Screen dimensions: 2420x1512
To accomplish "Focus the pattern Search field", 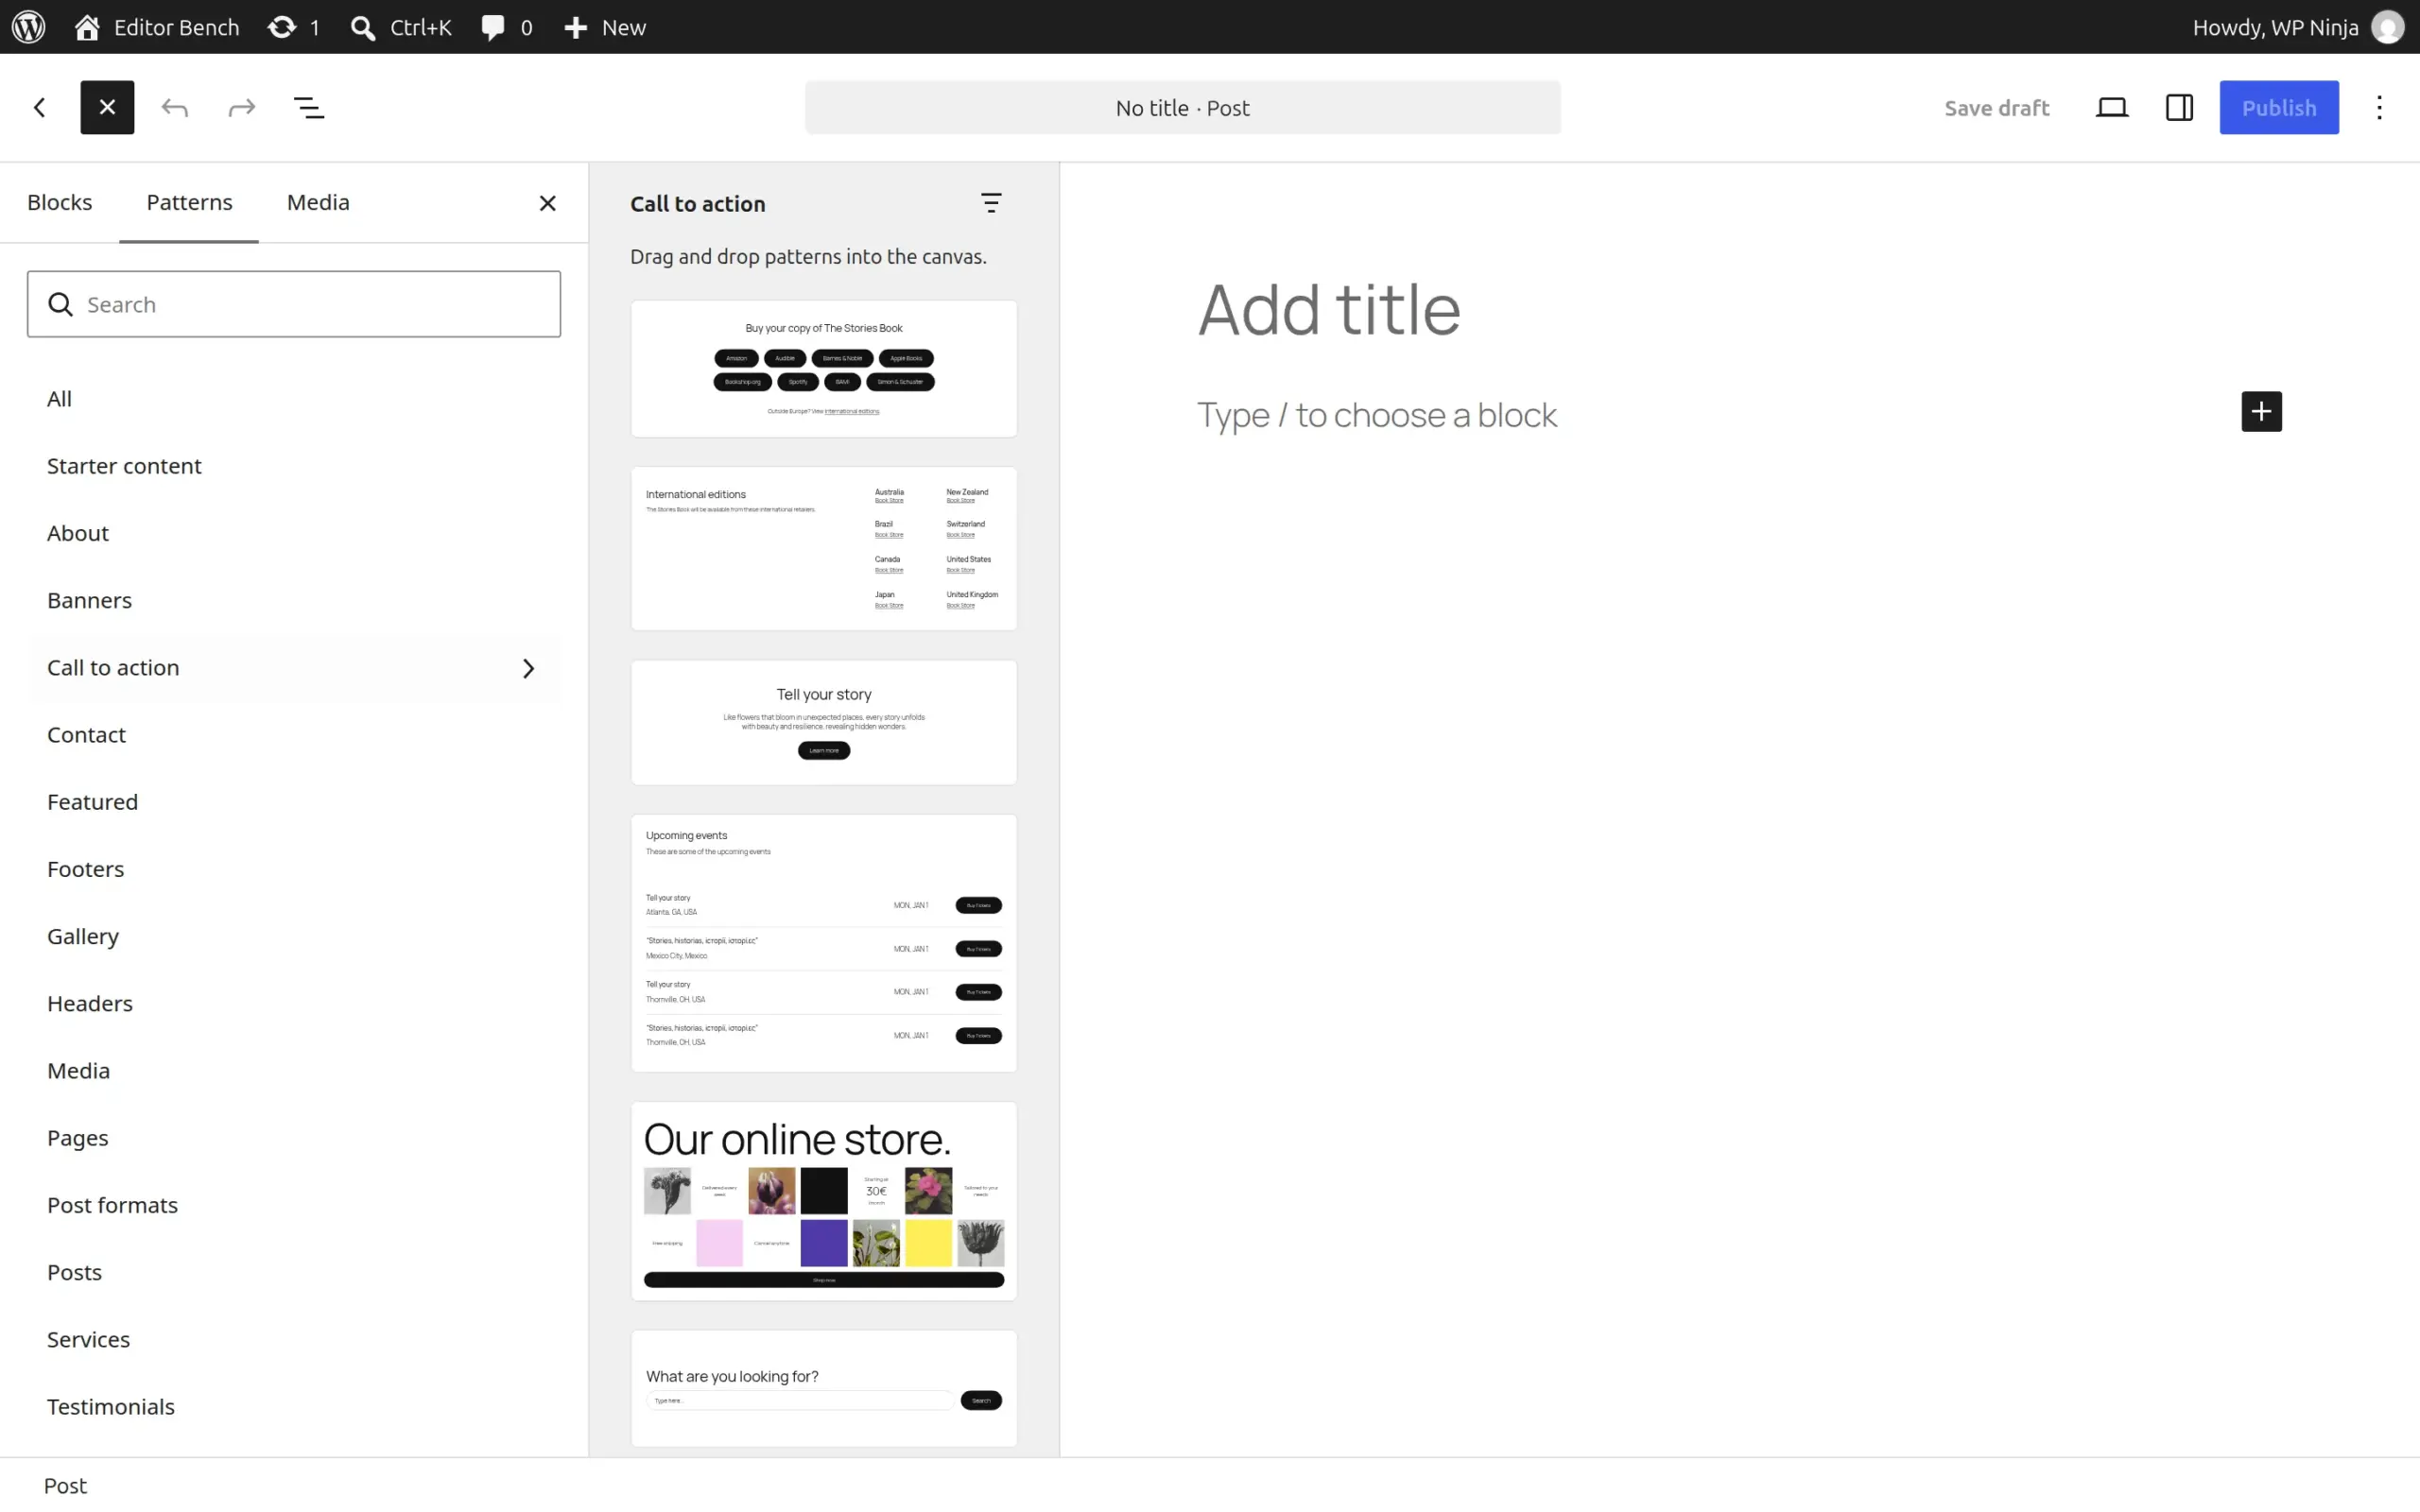I will click(294, 304).
